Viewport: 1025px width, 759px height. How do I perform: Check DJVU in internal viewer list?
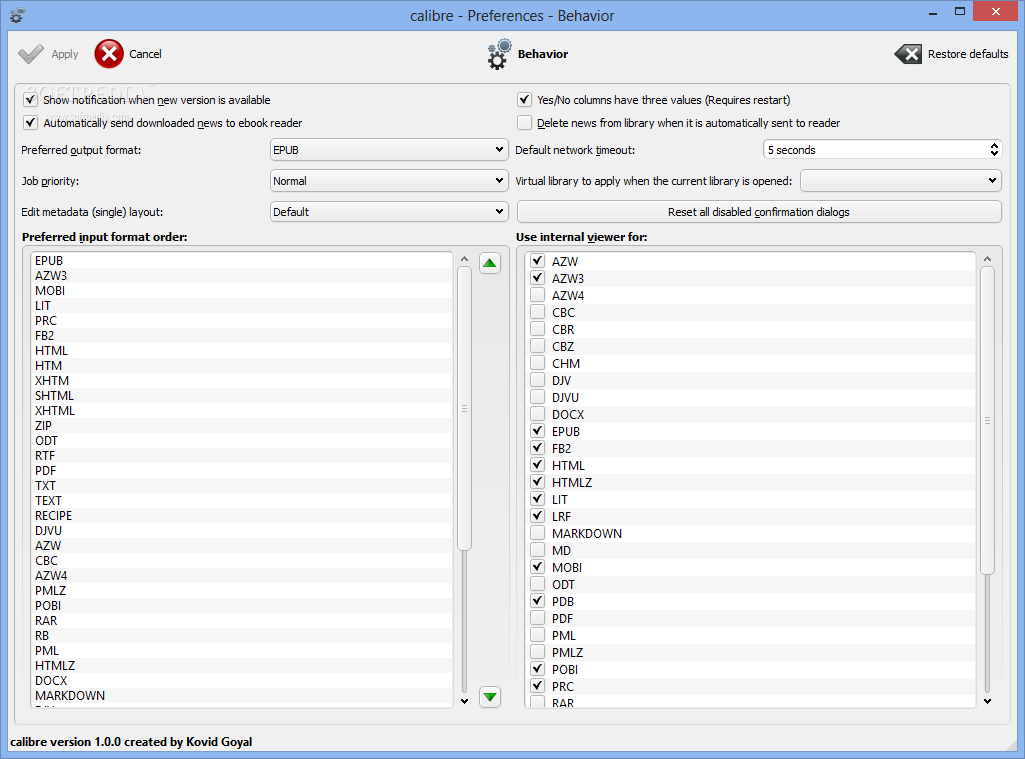click(537, 397)
